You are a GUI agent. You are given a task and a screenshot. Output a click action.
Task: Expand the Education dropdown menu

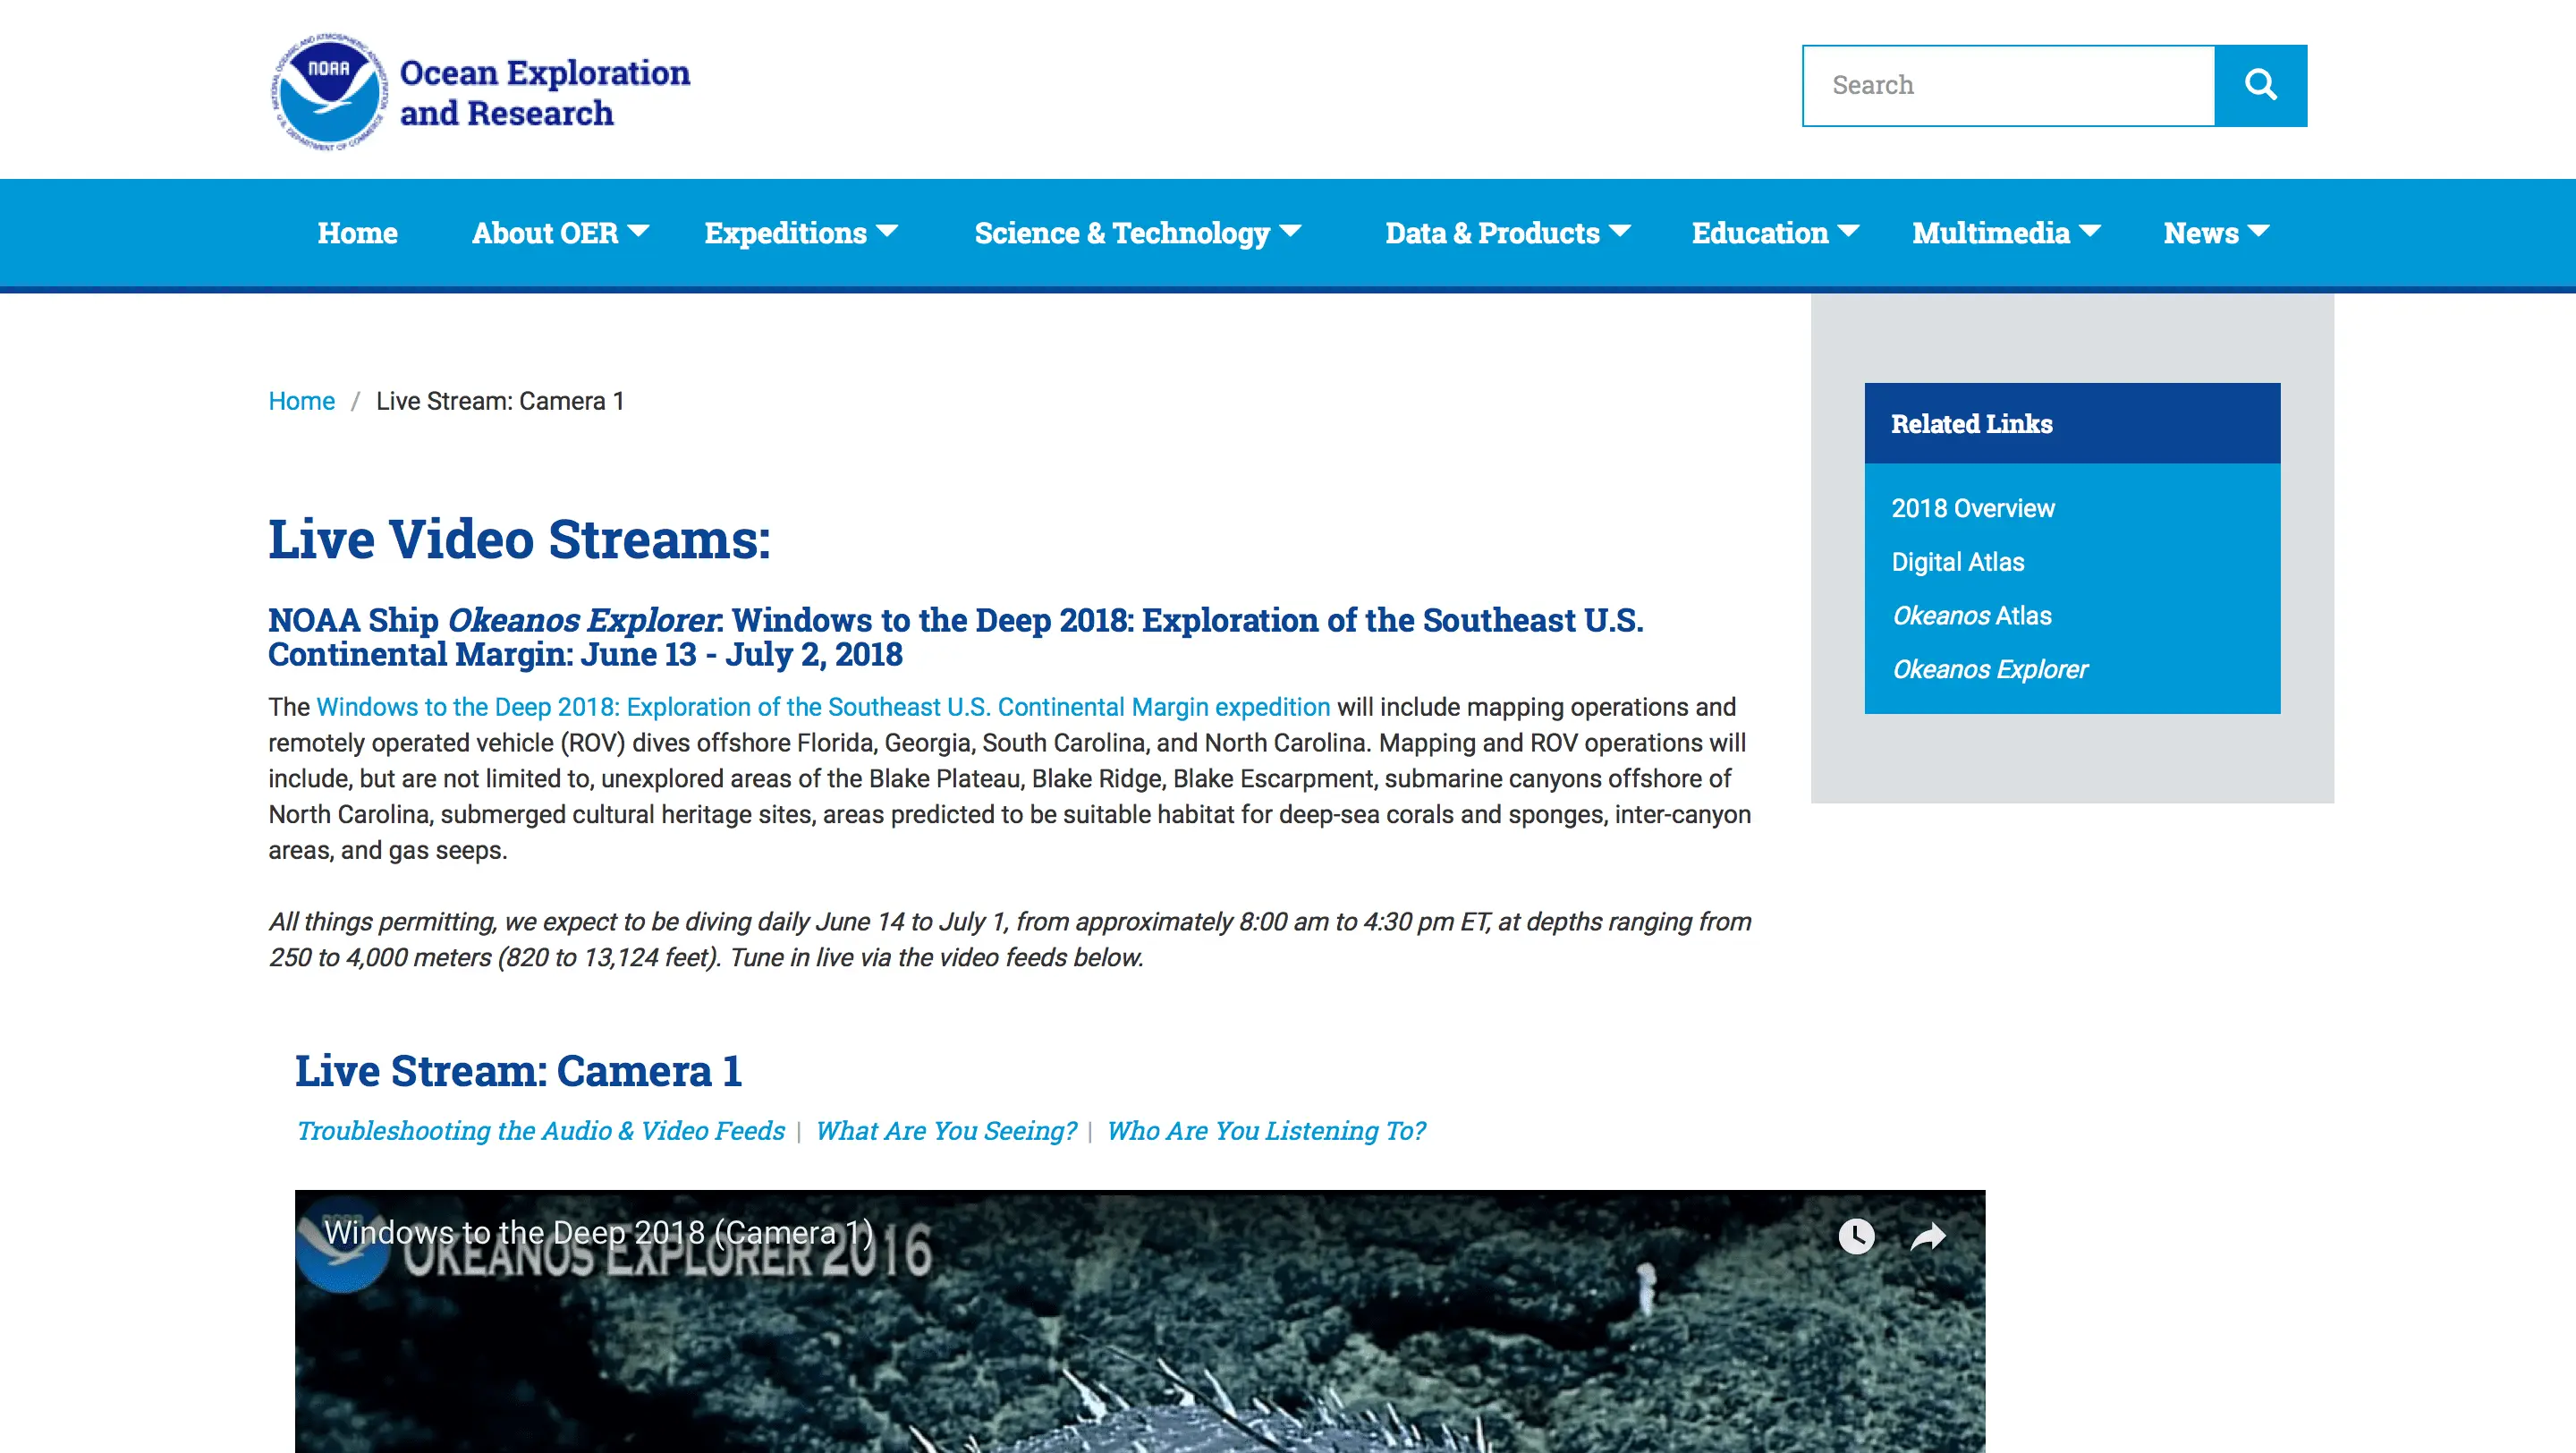[x=1774, y=233]
